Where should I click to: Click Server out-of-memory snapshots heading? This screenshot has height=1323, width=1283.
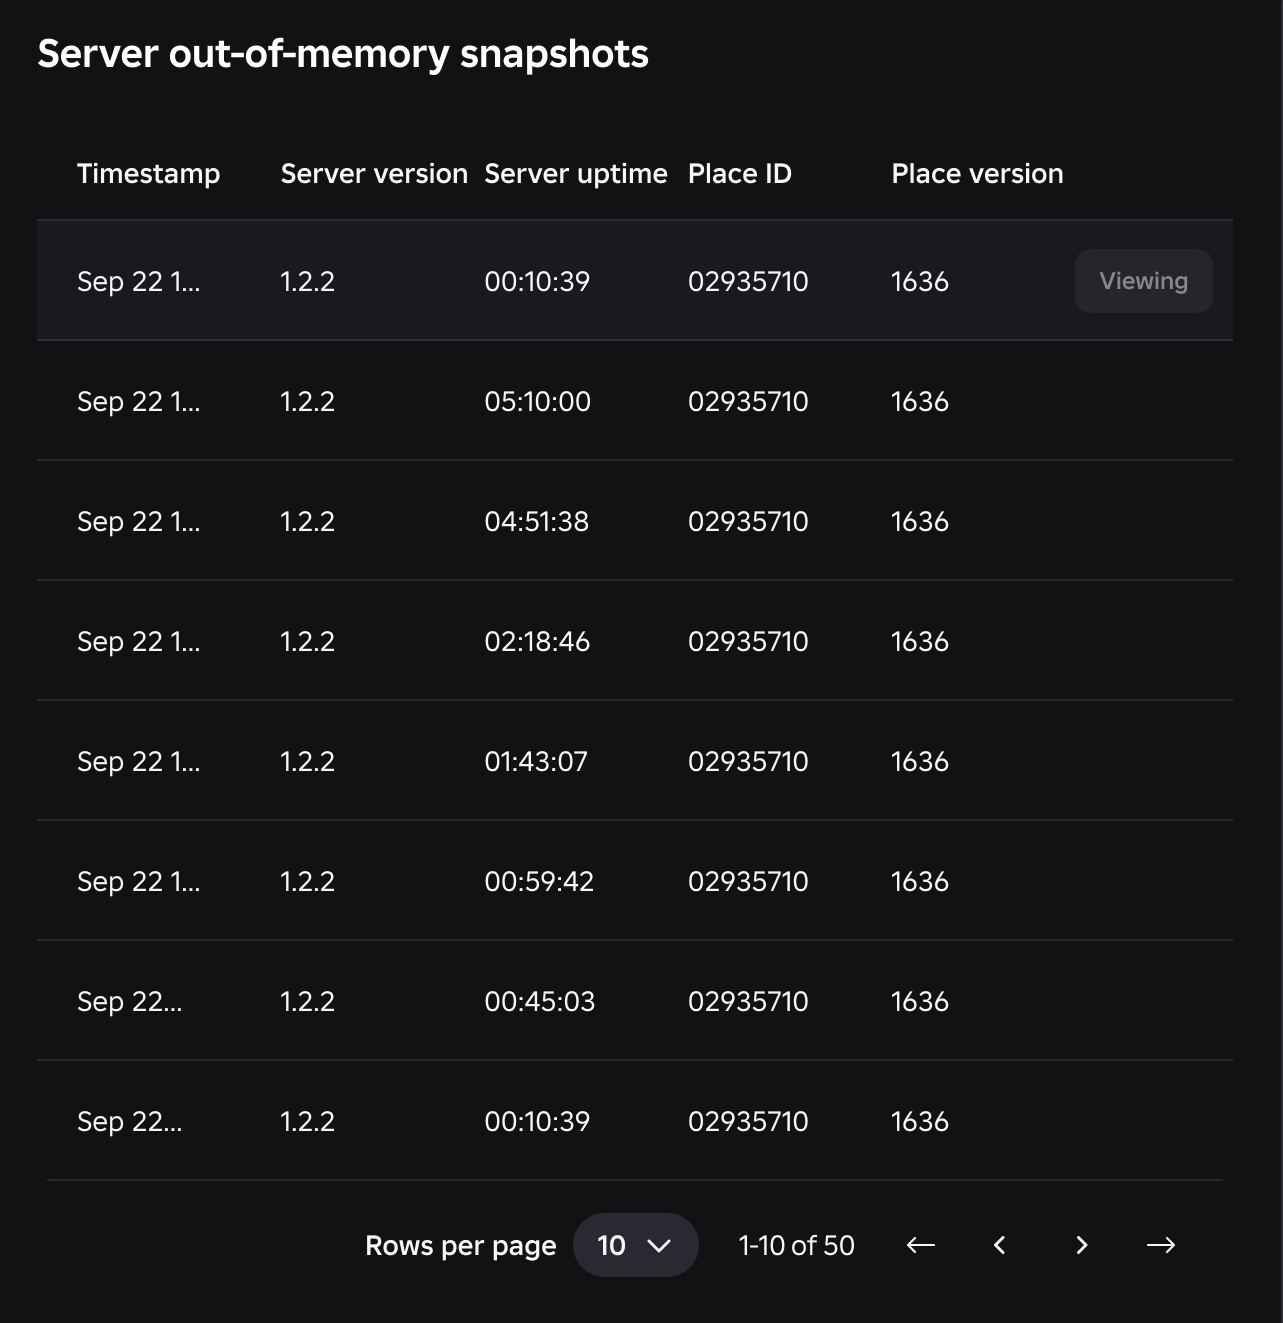343,54
